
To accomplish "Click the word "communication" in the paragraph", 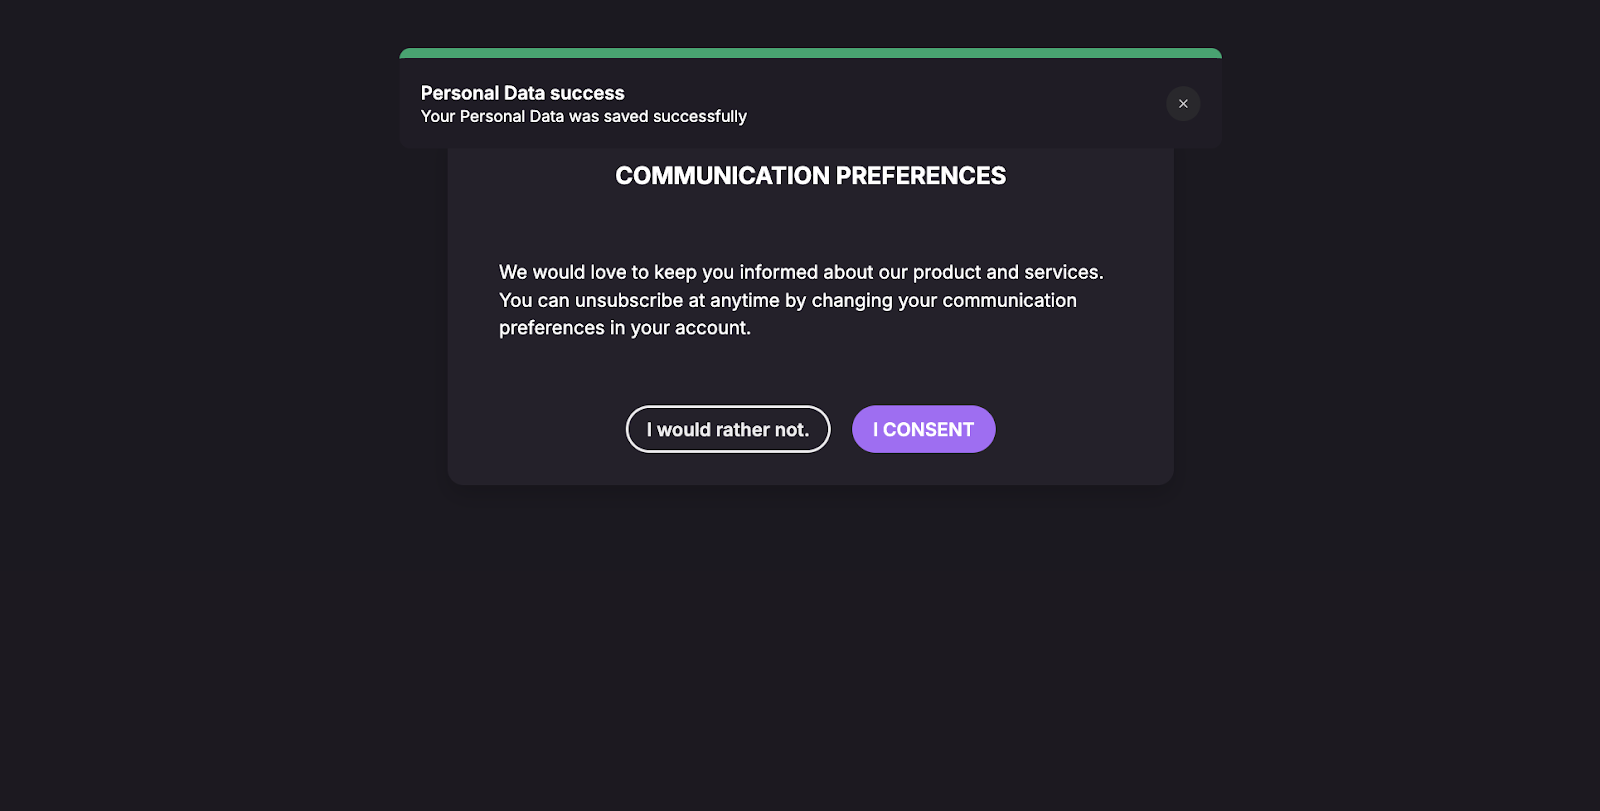I will [1010, 300].
